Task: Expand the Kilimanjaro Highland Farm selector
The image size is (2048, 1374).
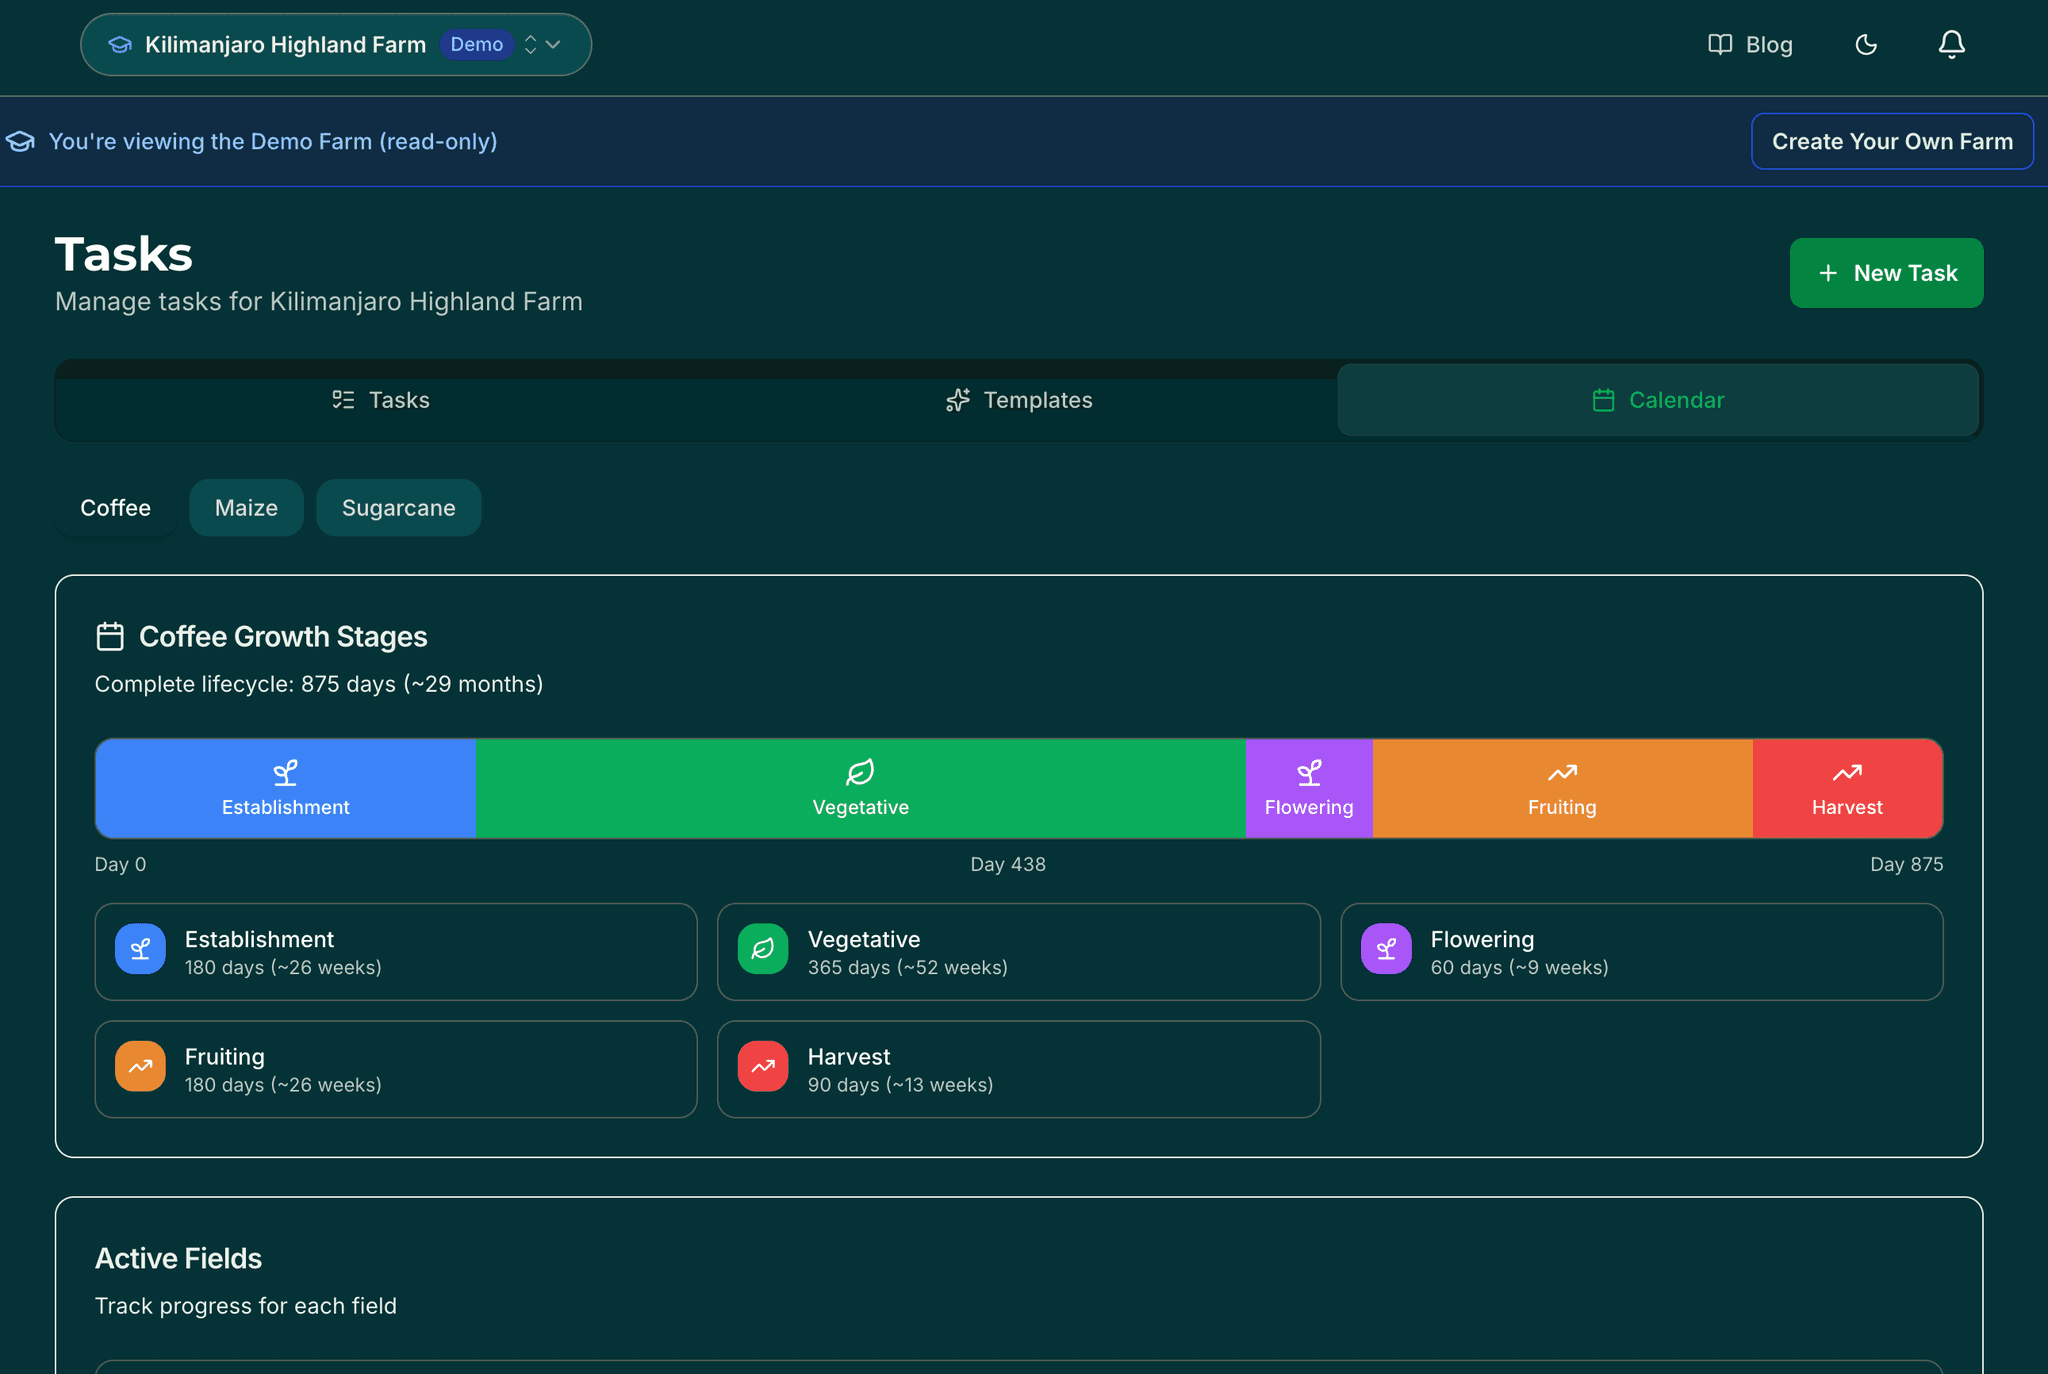Action: (x=284, y=44)
